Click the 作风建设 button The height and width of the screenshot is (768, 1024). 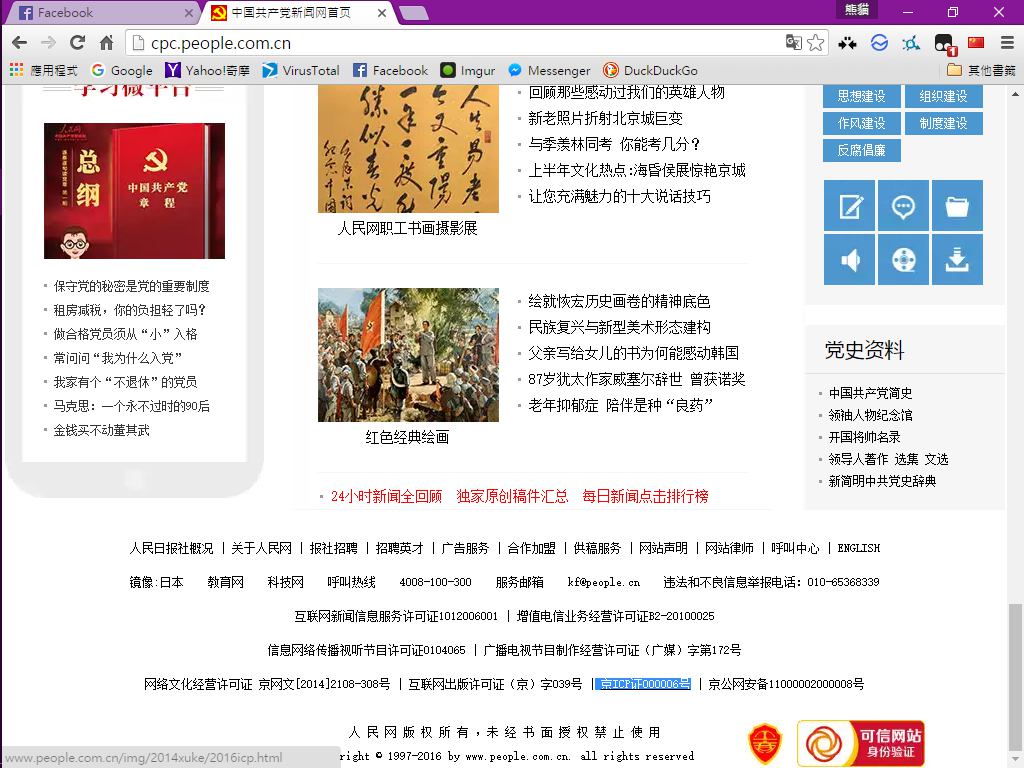[x=861, y=123]
